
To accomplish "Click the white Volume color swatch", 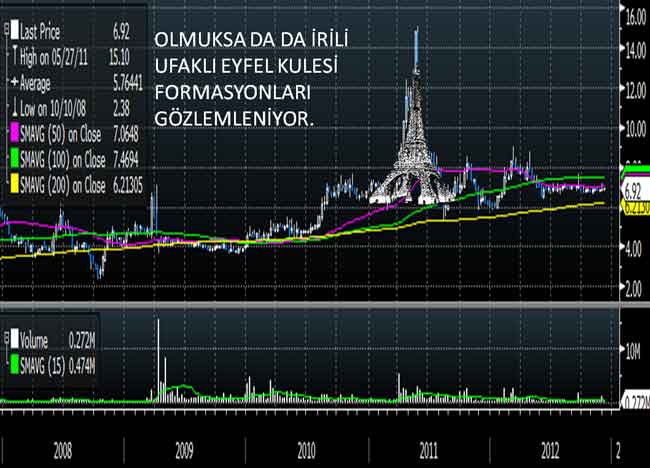I will 15,339.
